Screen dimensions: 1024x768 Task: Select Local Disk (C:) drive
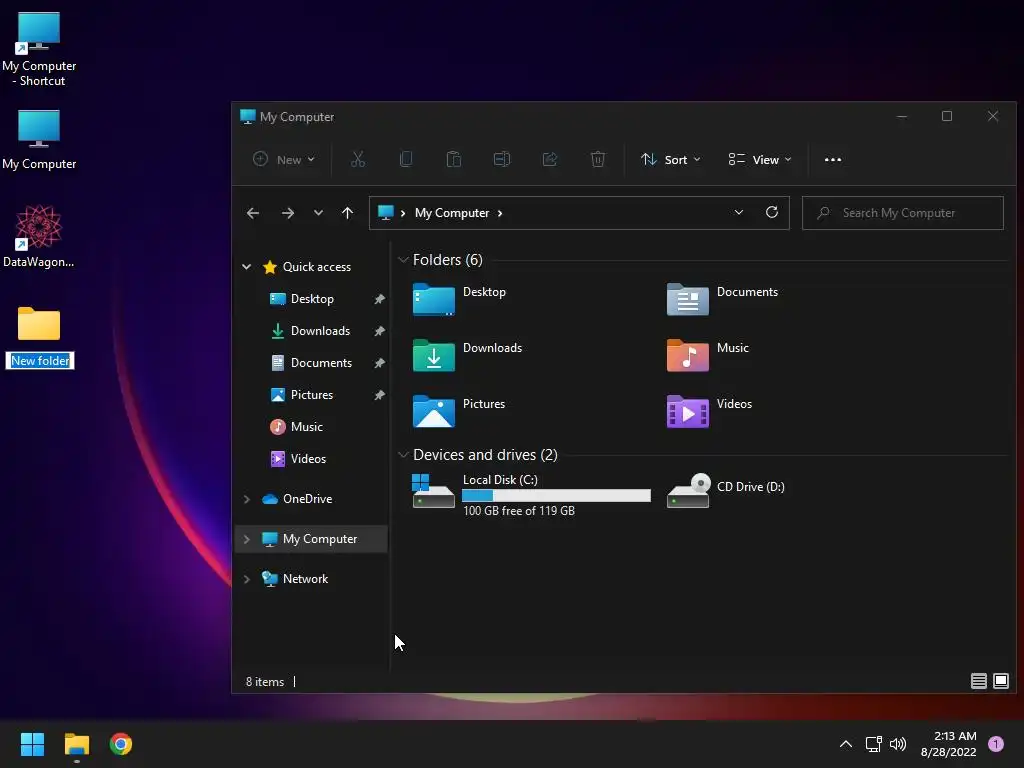pos(531,494)
